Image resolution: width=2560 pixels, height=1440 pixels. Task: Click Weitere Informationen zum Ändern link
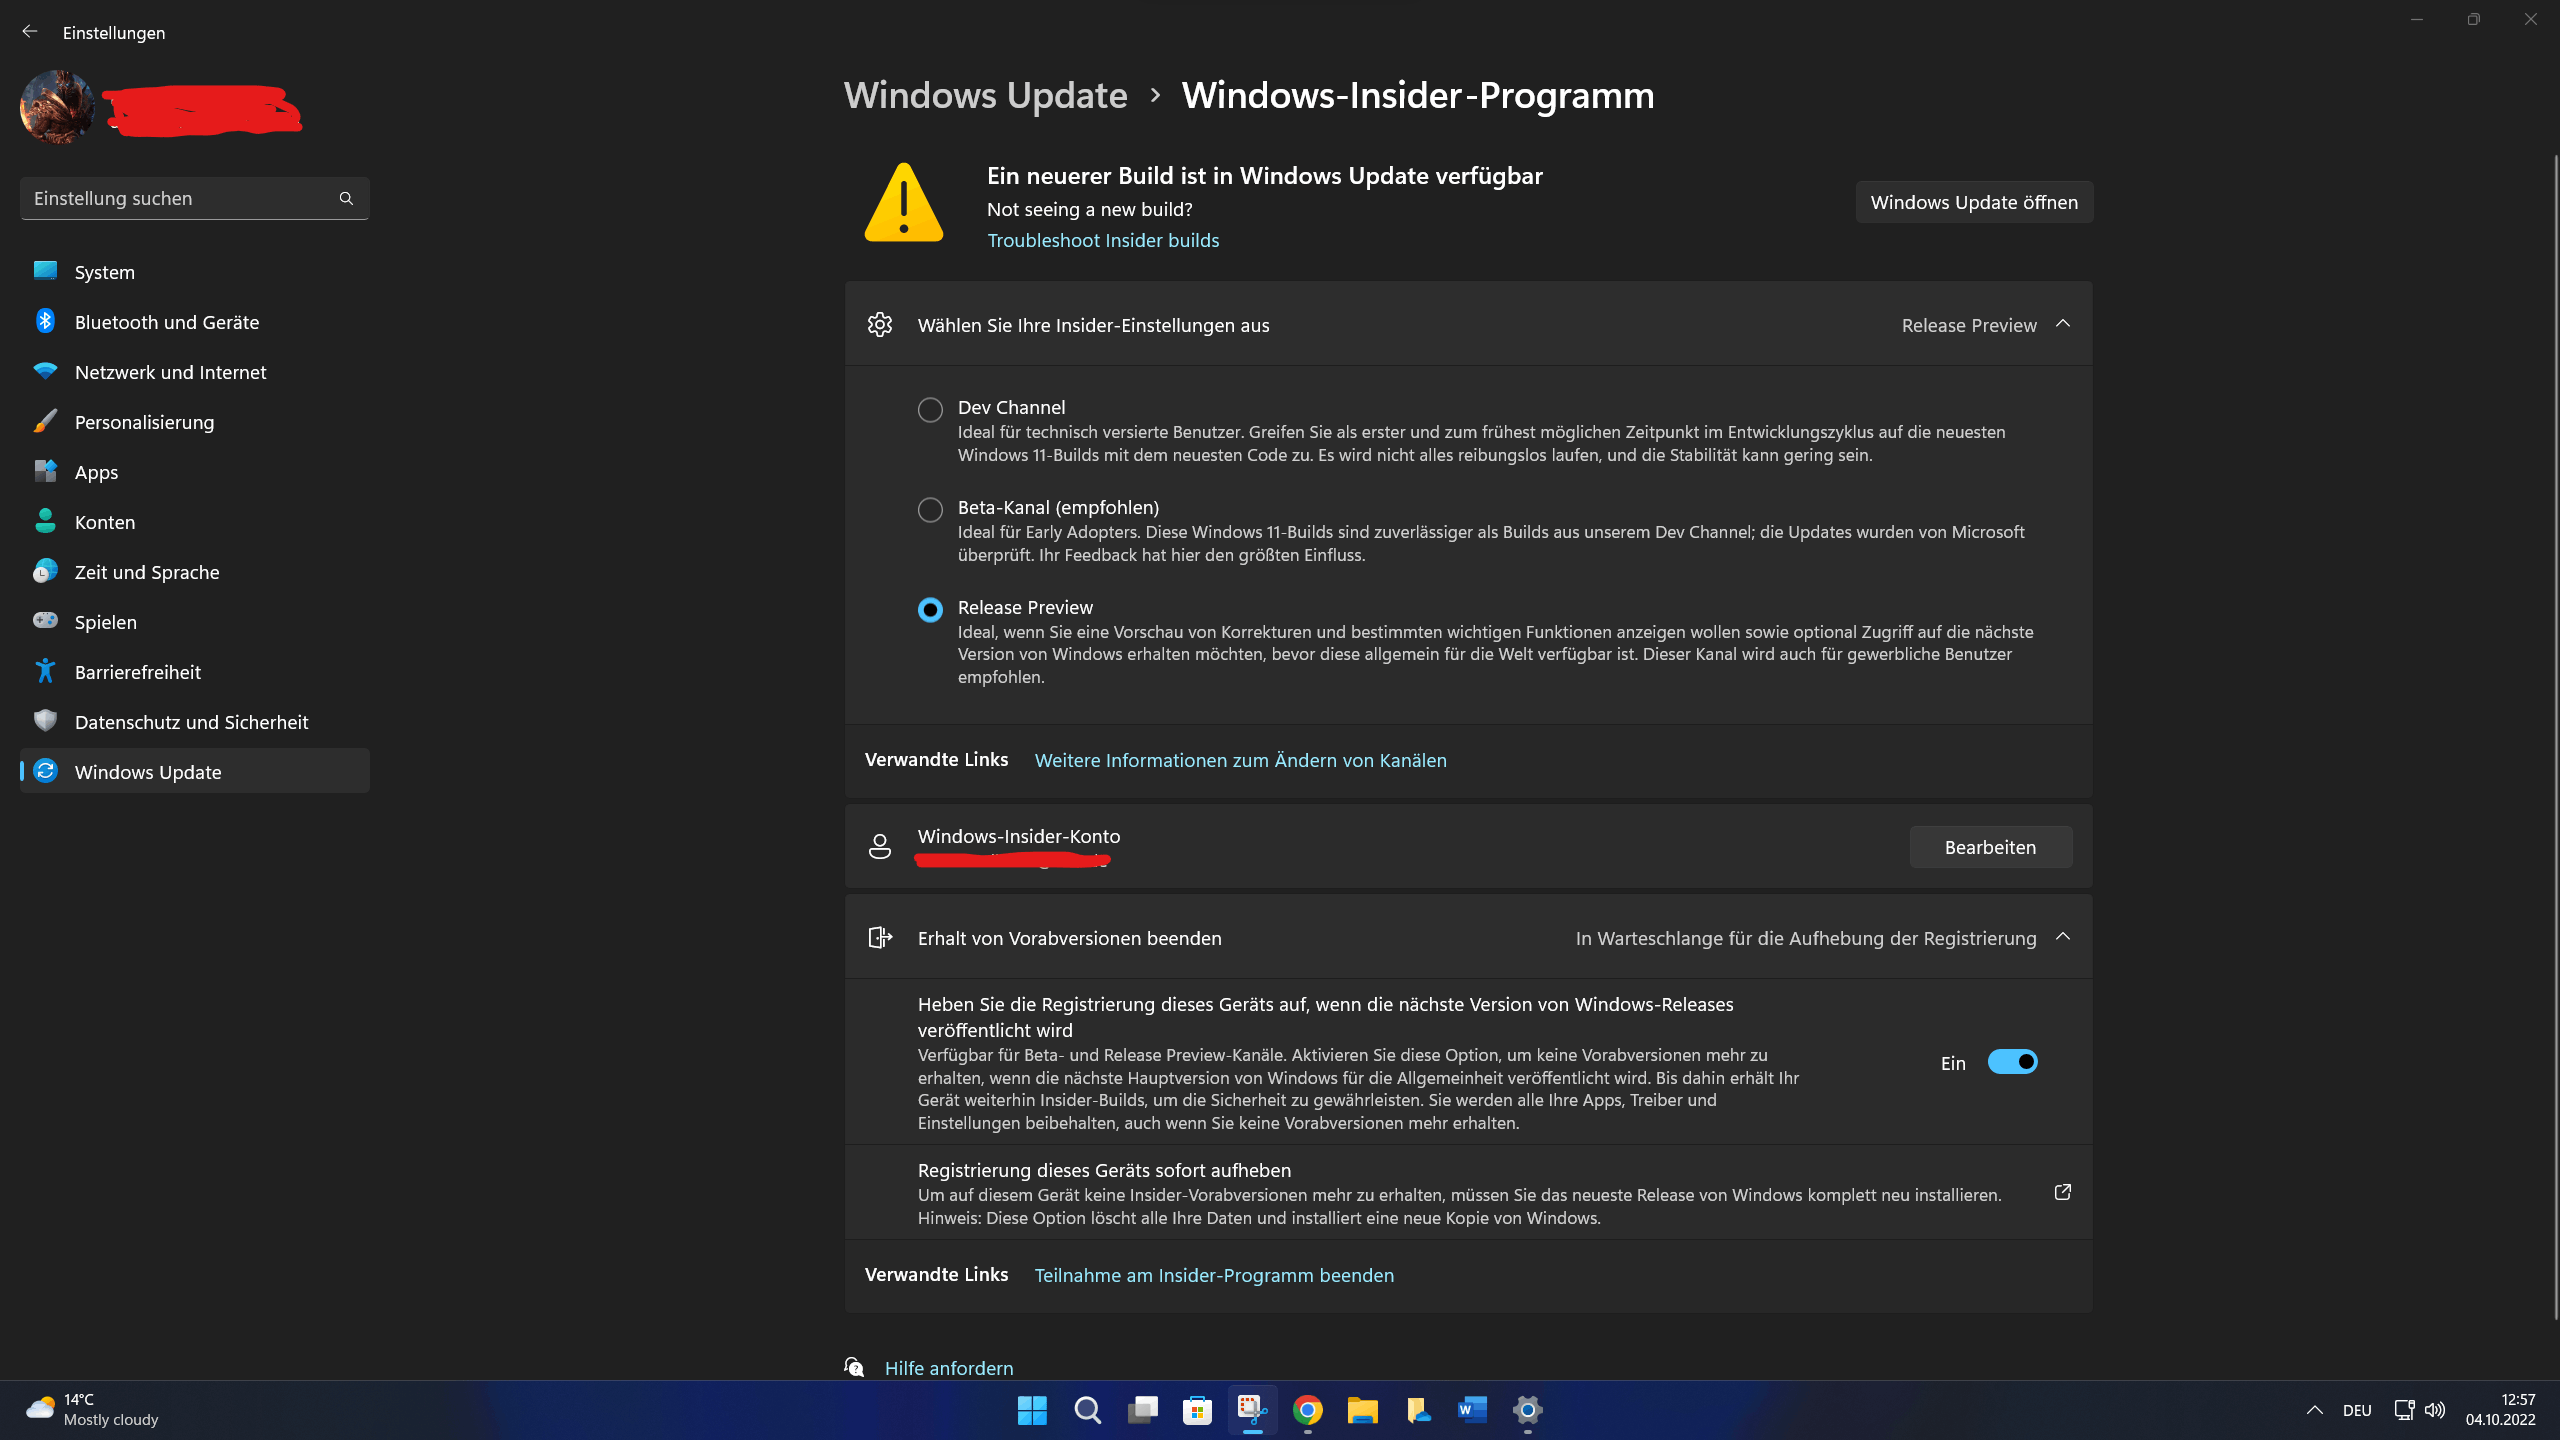(x=1240, y=758)
